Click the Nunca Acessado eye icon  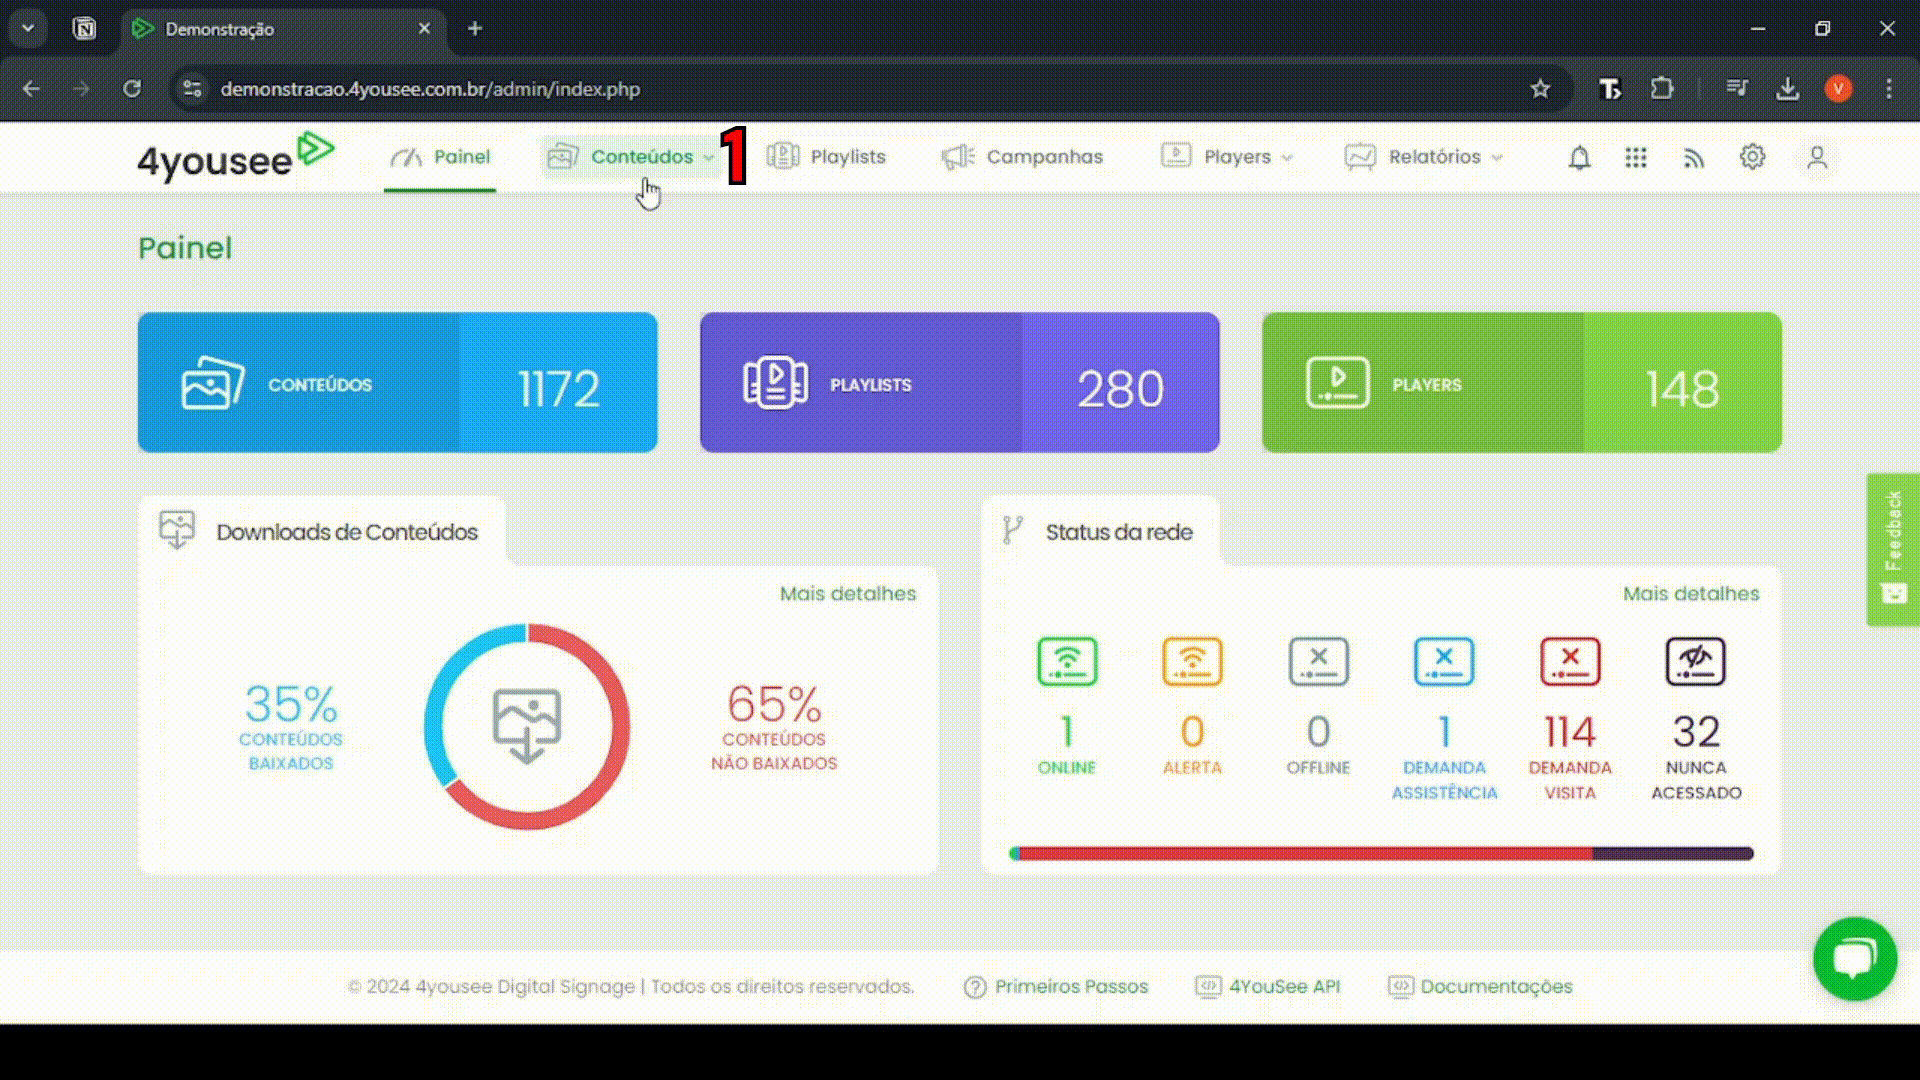click(x=1695, y=661)
